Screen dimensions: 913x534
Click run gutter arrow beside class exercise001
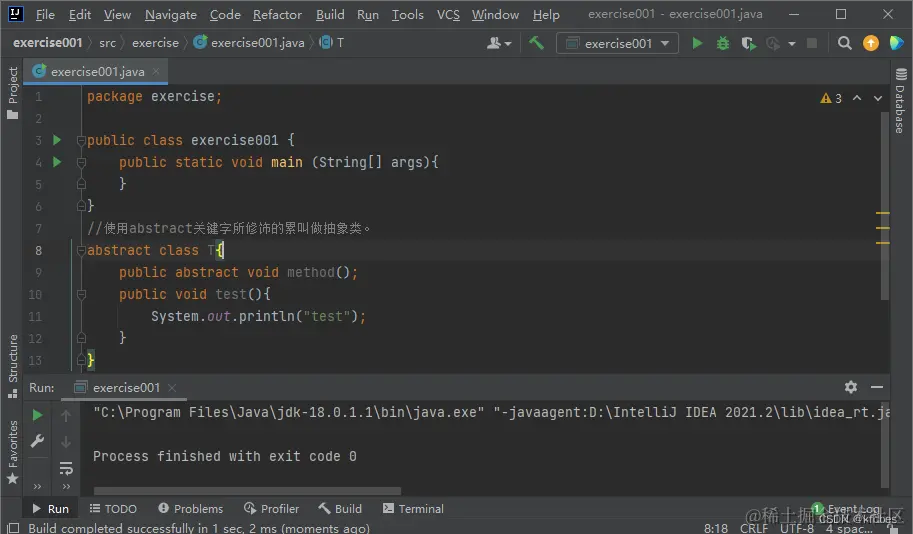coord(57,140)
